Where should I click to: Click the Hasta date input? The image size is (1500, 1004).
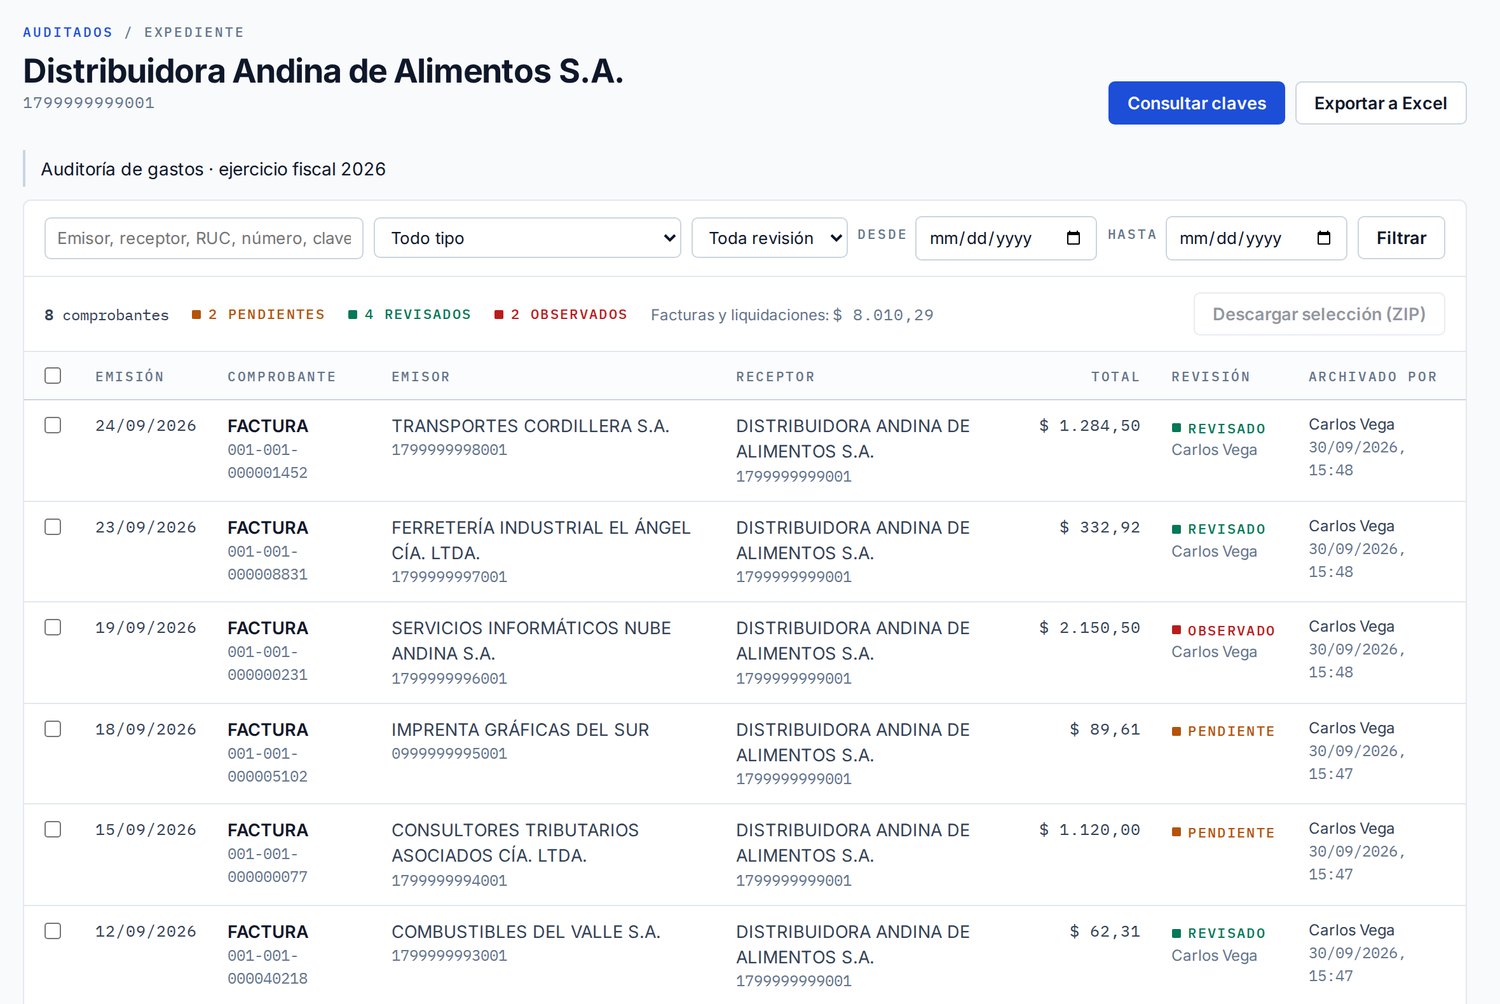tap(1256, 238)
